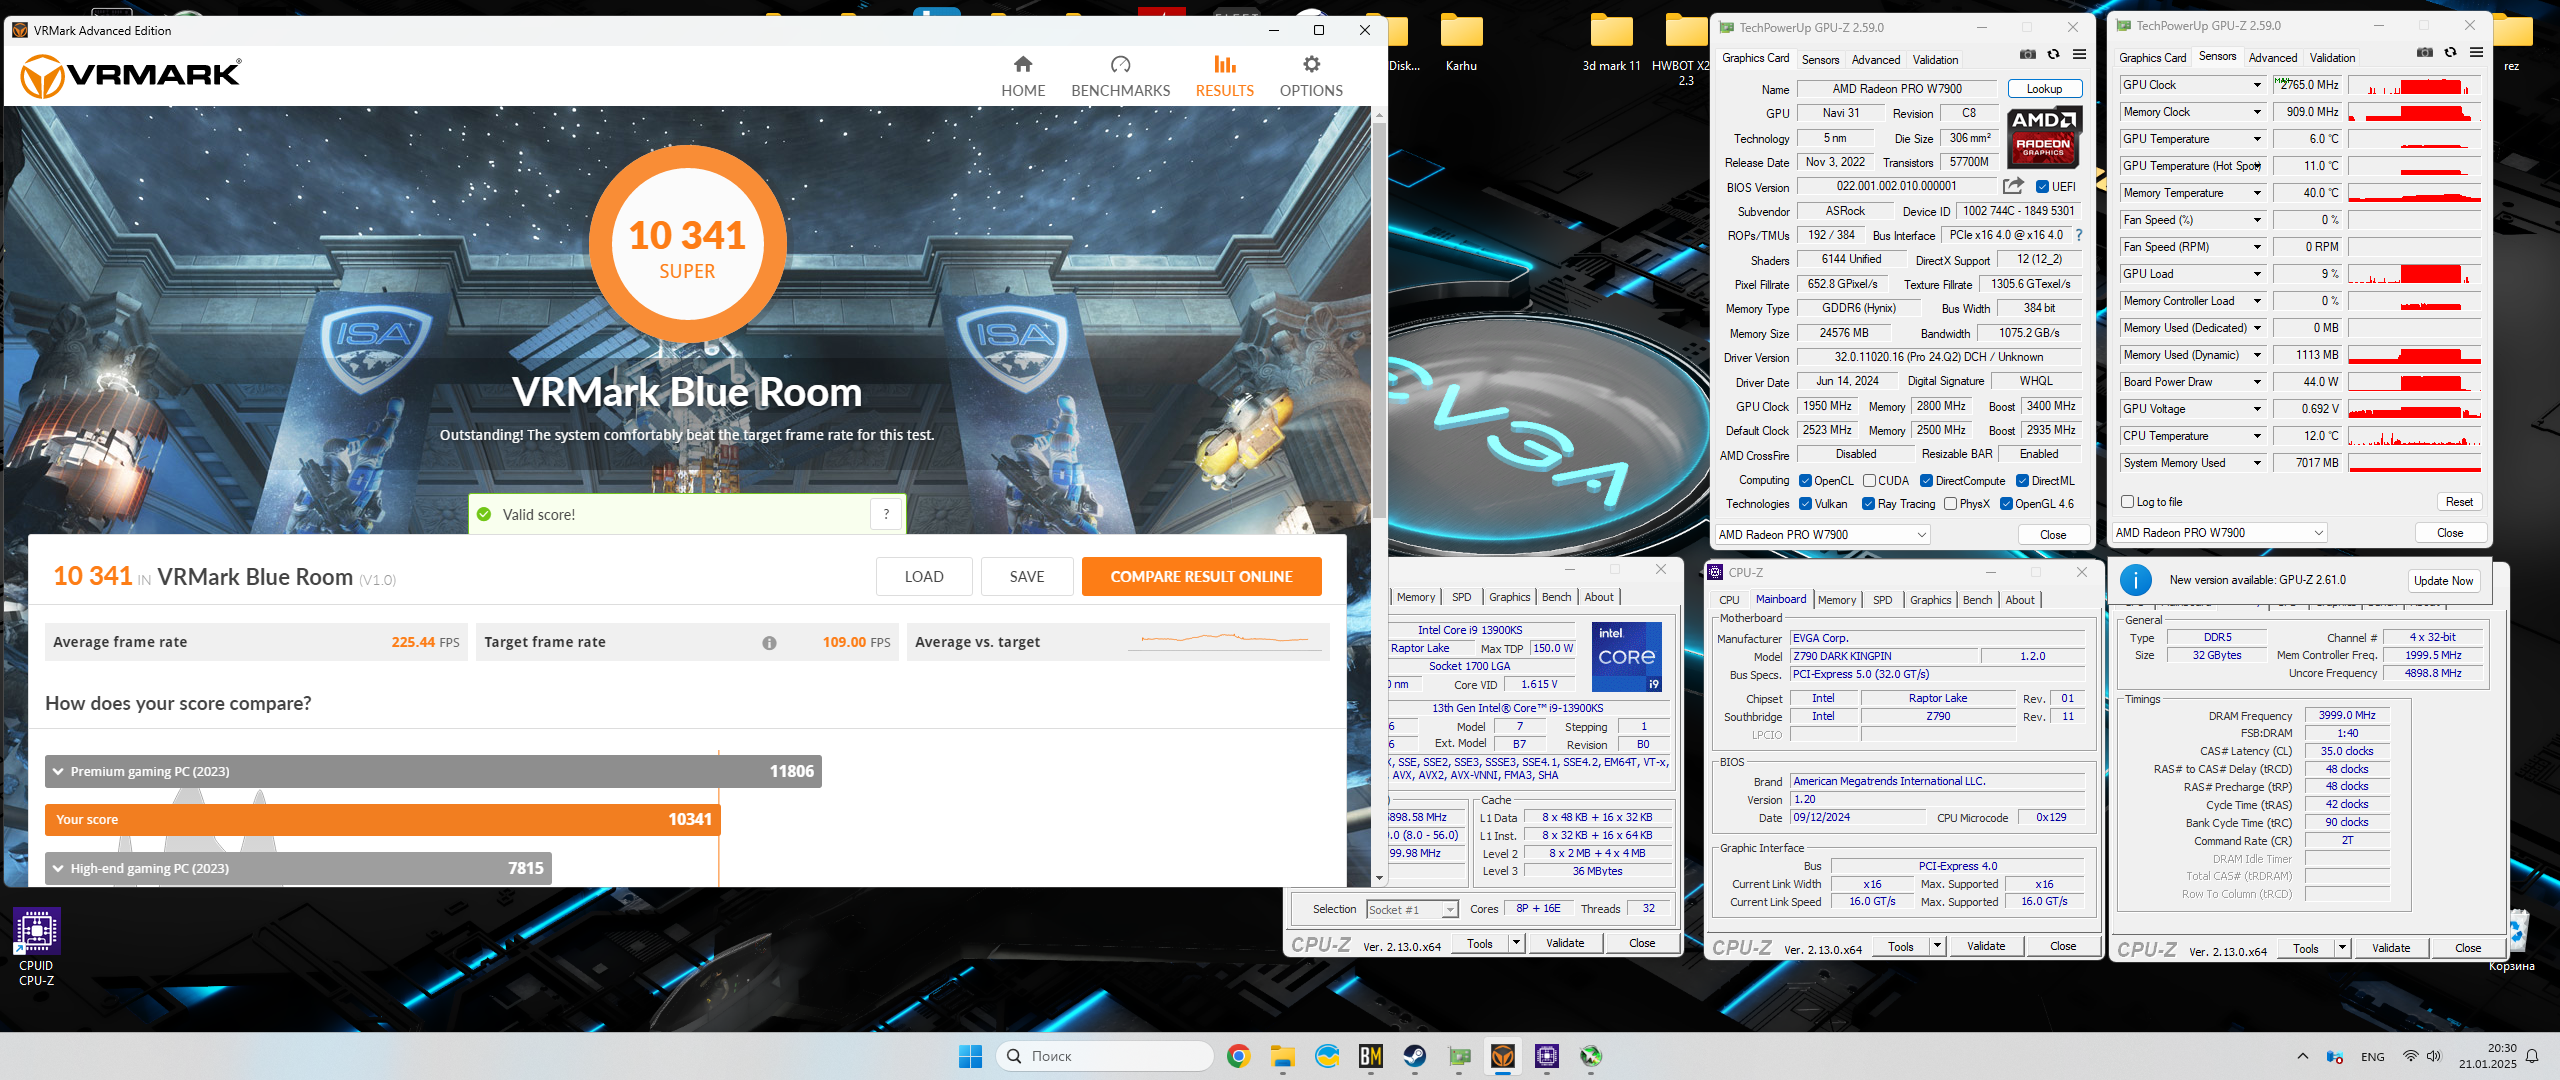The height and width of the screenshot is (1080, 2560).
Task: Click Reset button in GPU-Z Sensors
Action: click(x=2459, y=502)
